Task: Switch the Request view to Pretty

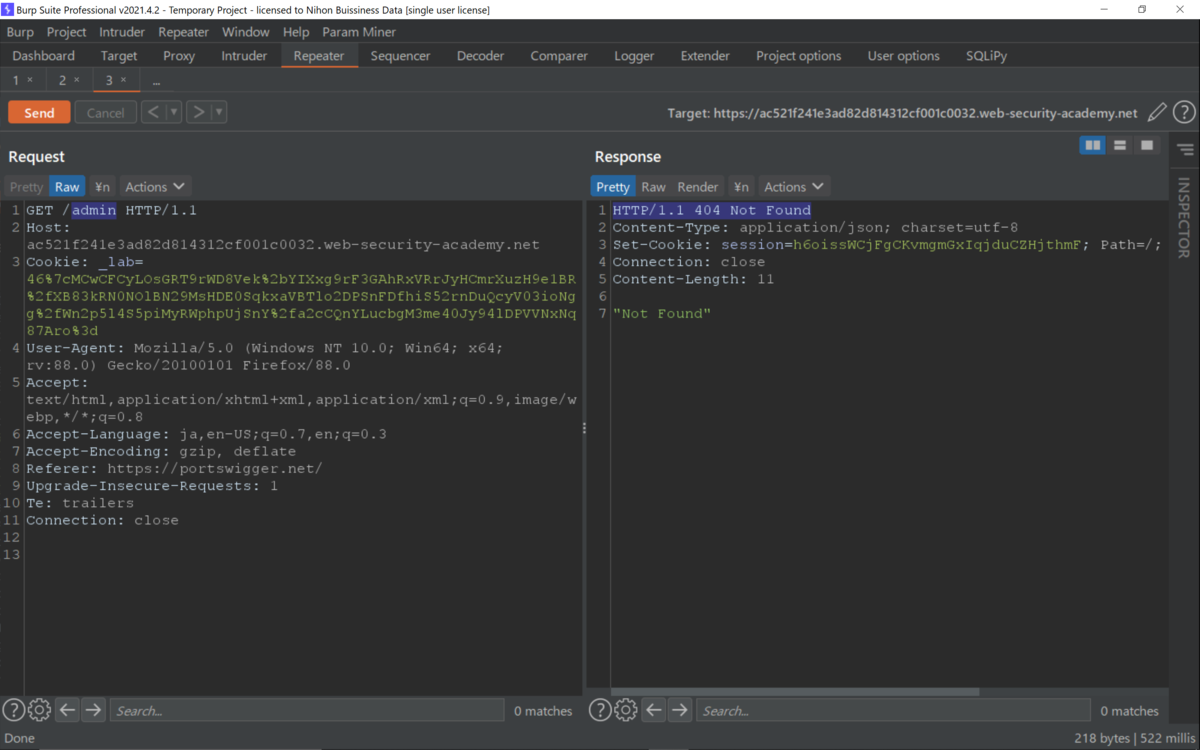Action: click(x=27, y=186)
